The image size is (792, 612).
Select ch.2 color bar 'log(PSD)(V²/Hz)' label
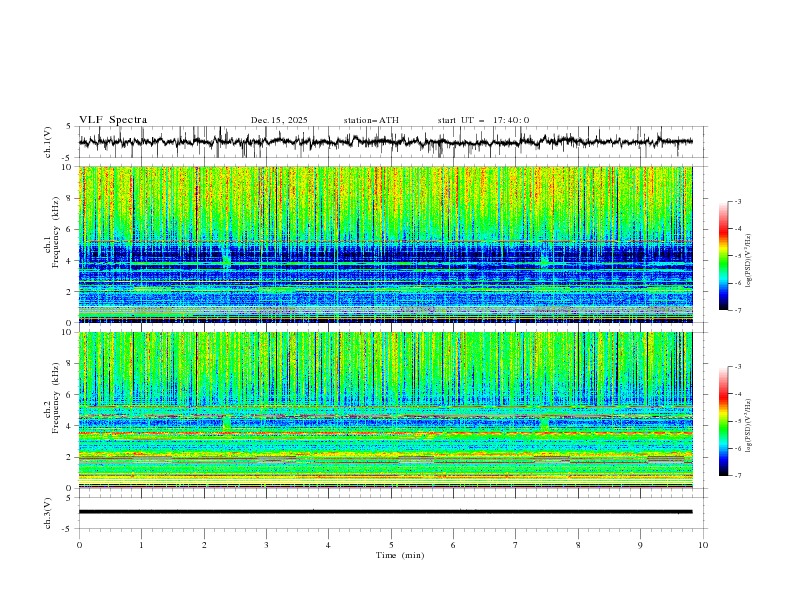(x=749, y=426)
